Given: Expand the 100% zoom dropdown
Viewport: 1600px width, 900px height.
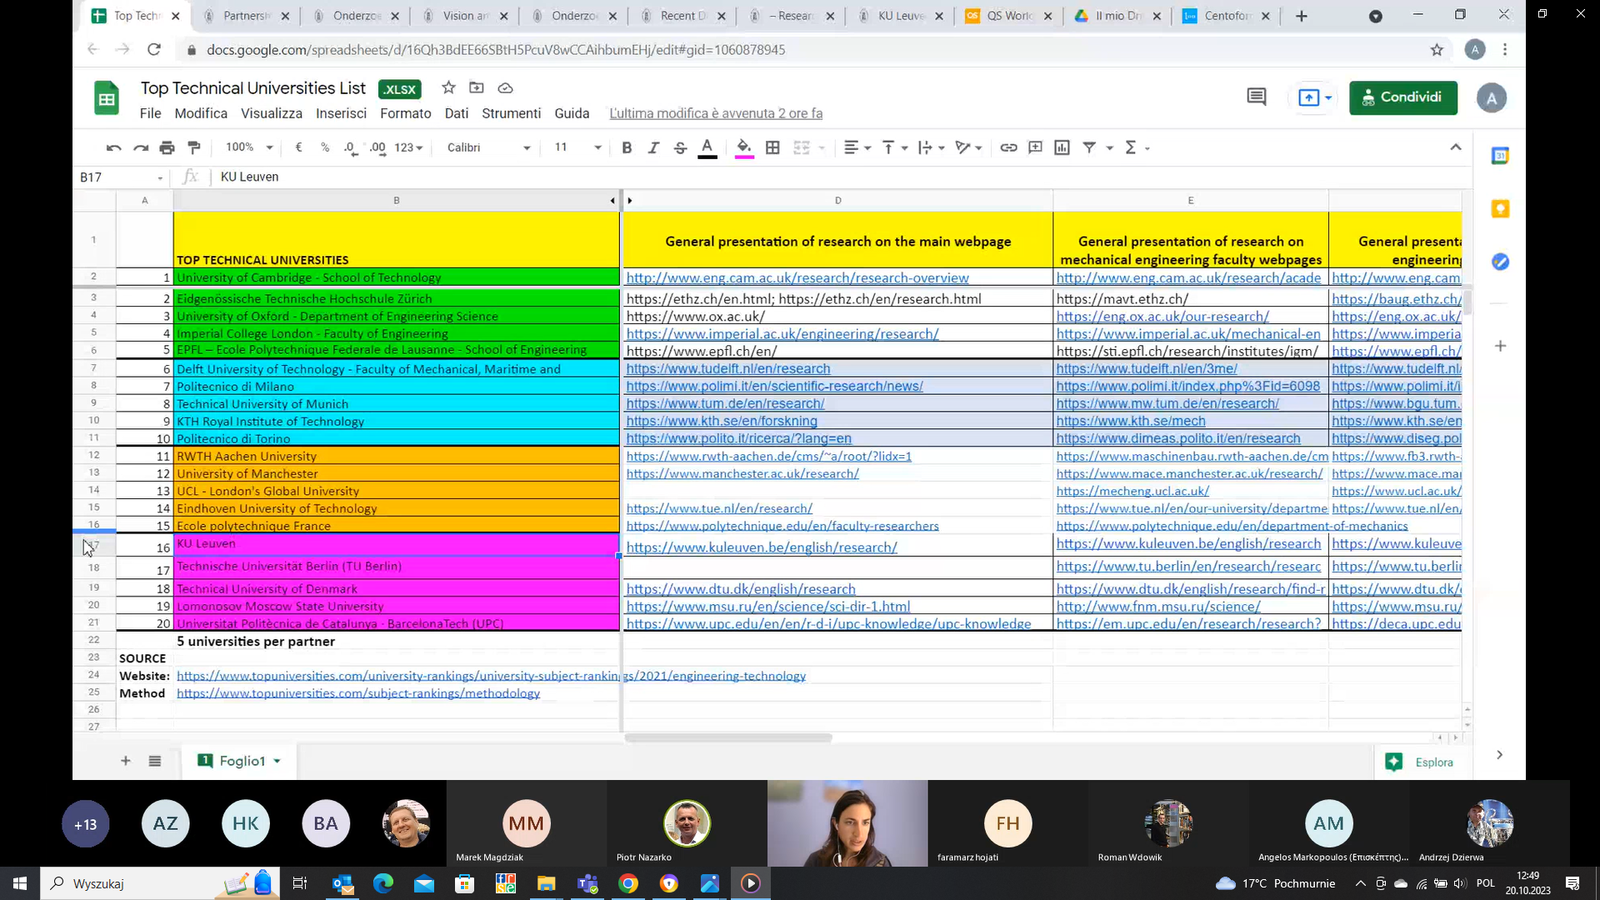Looking at the screenshot, I should point(249,148).
